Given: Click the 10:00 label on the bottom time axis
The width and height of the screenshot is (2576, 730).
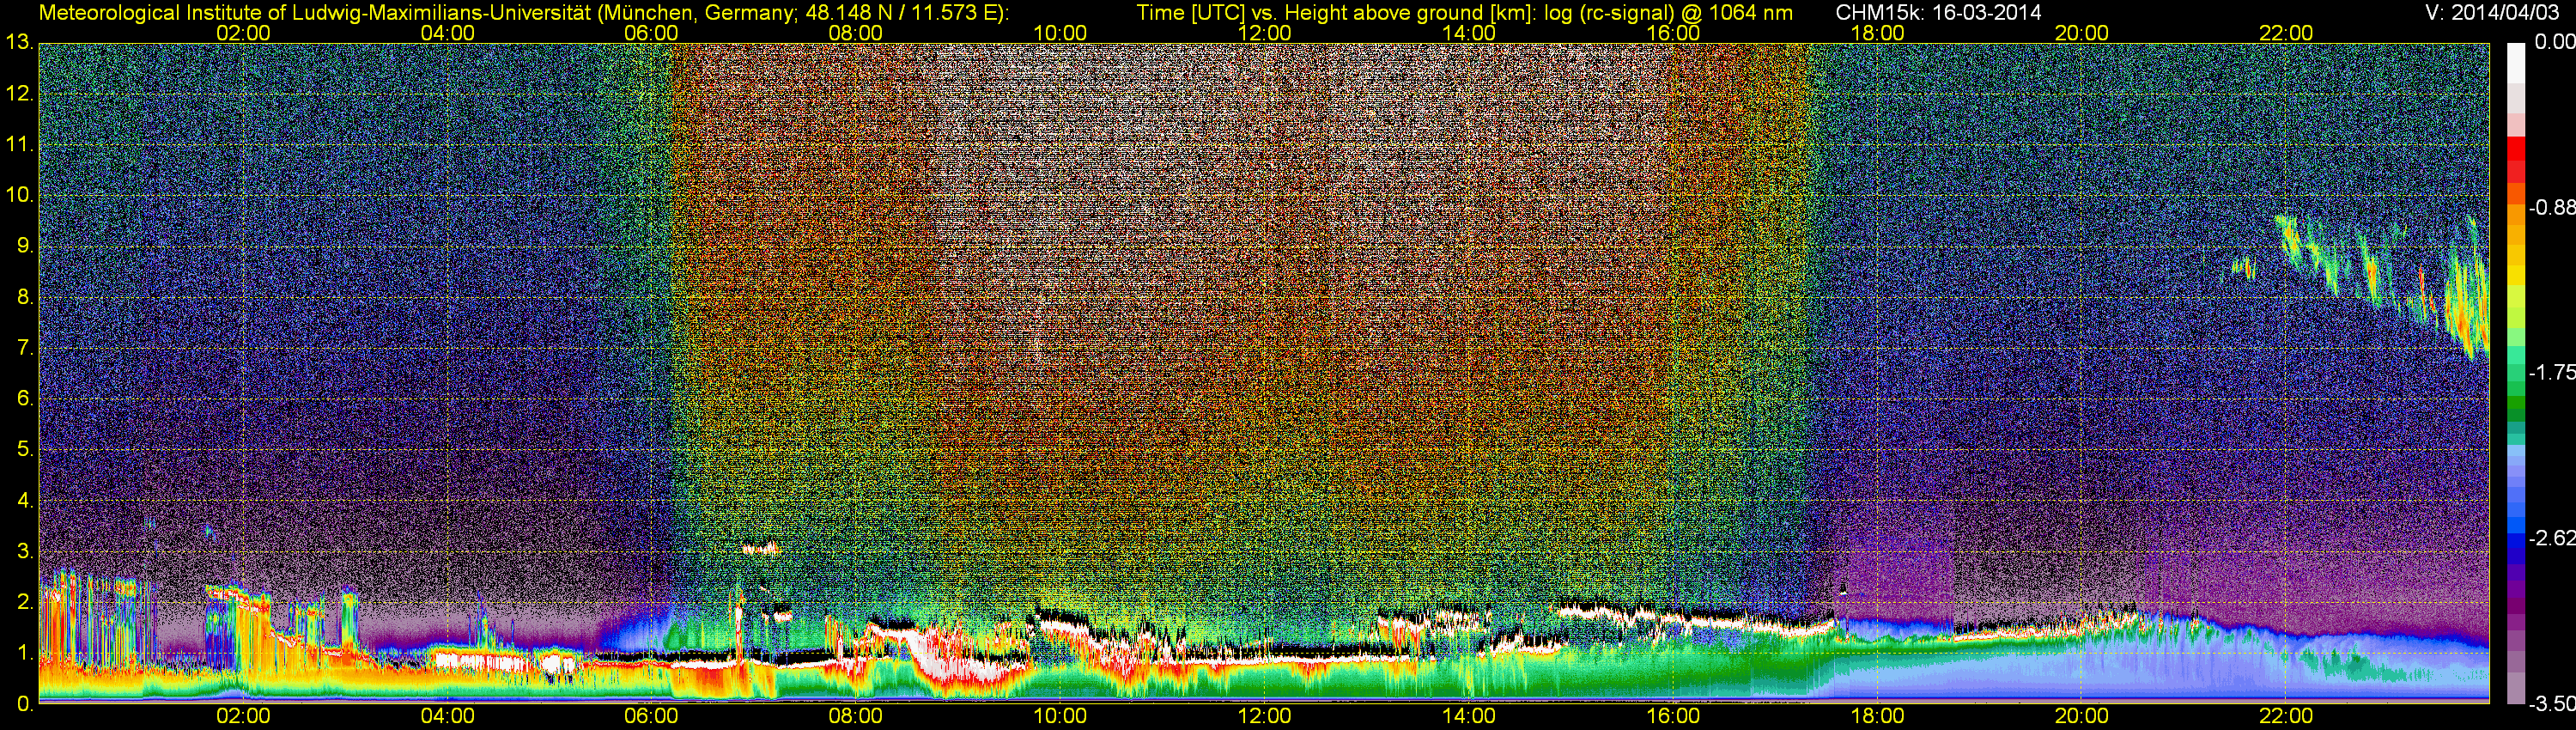Looking at the screenshot, I should 1060,716.
